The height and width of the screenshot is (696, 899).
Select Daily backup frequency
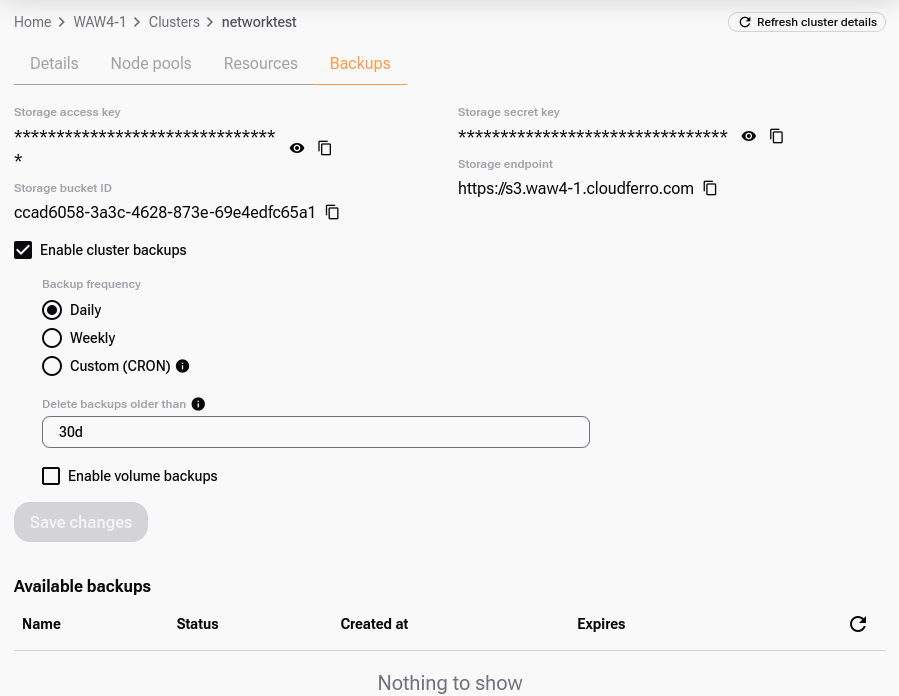pos(52,310)
